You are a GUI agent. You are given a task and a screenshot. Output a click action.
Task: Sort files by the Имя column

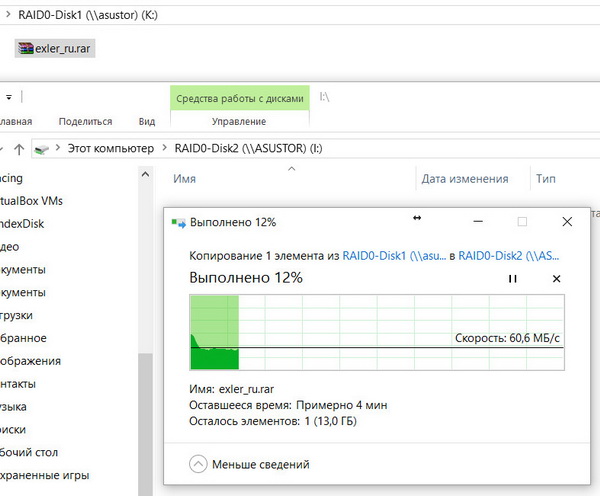coord(184,179)
